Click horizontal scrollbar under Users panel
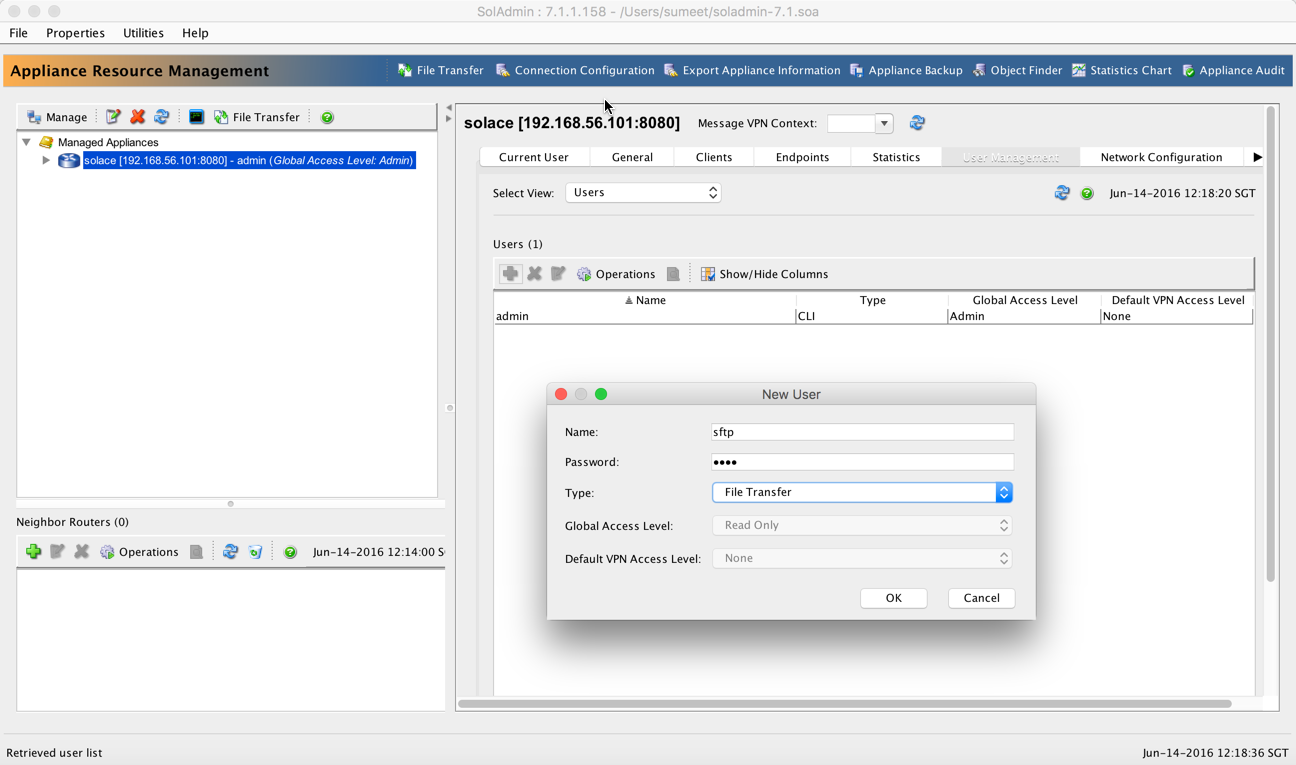 (845, 704)
